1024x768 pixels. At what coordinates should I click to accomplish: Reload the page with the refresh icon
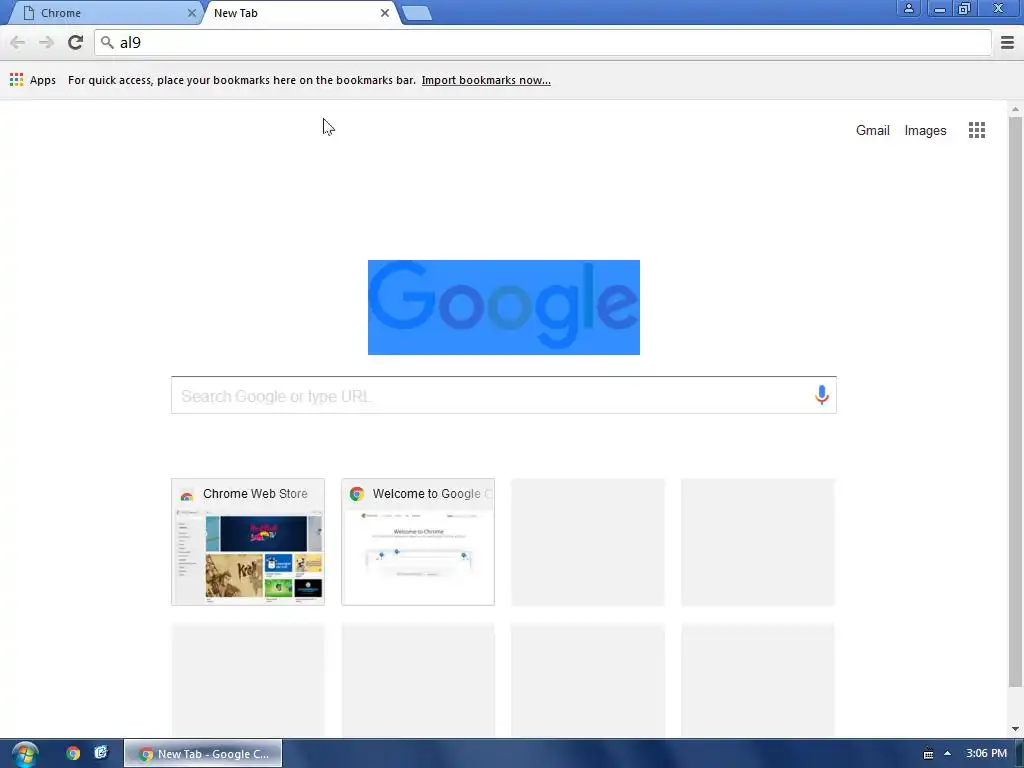[x=75, y=42]
